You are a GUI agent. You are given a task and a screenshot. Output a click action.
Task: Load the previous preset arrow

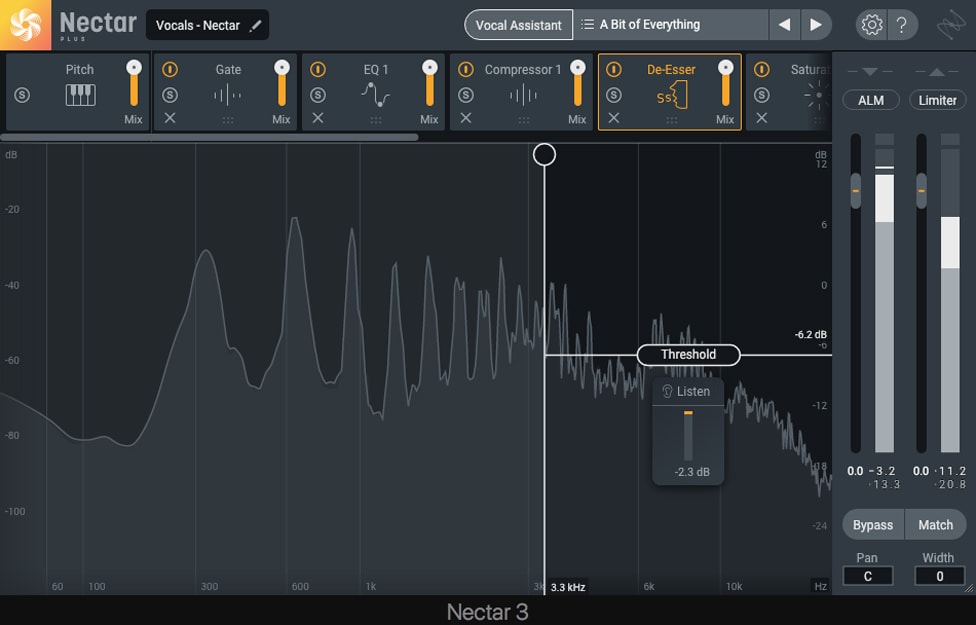click(x=784, y=25)
